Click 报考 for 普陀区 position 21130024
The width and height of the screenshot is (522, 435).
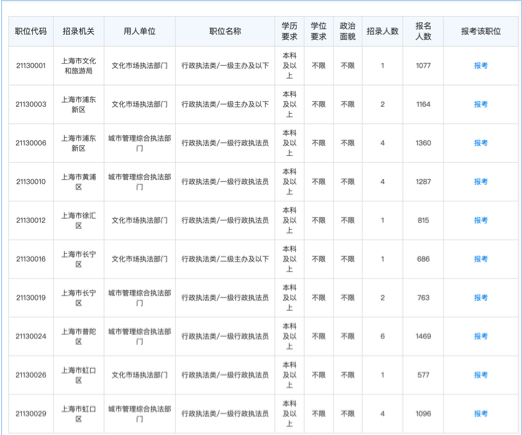481,336
